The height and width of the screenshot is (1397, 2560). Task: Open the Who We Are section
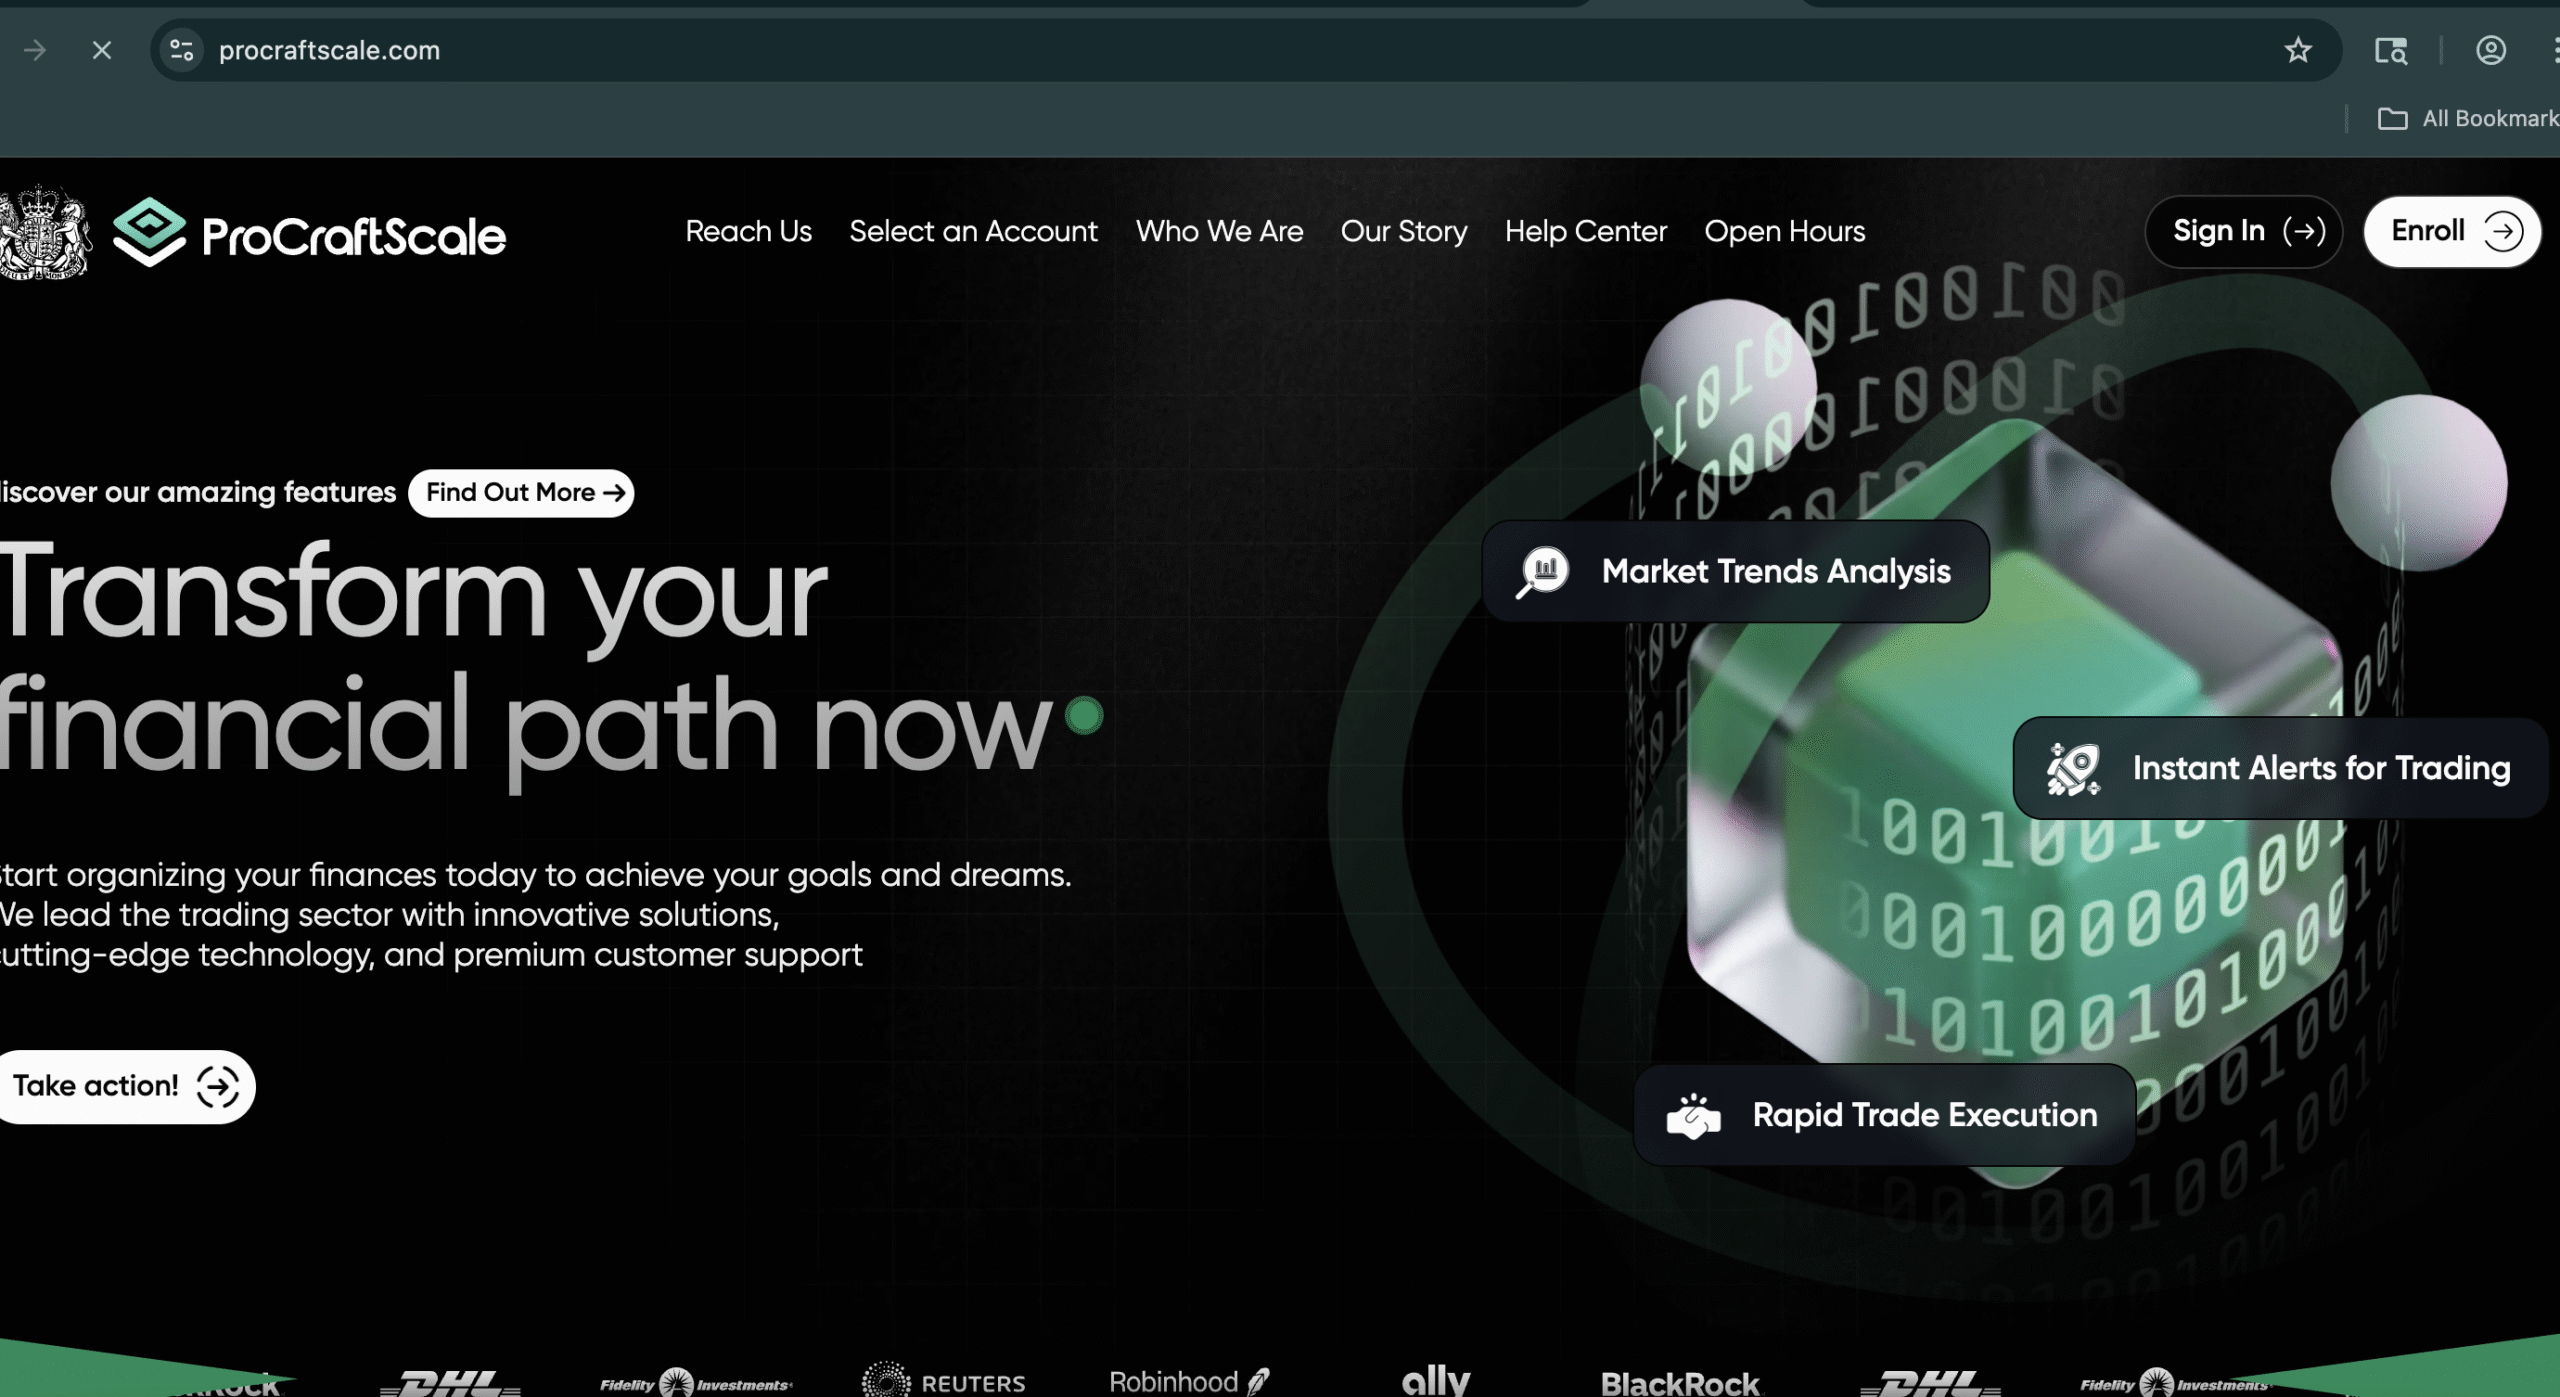(x=1219, y=232)
